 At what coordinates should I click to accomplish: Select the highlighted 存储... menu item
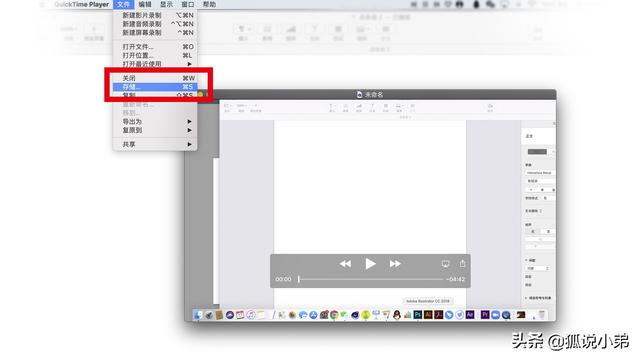click(155, 87)
